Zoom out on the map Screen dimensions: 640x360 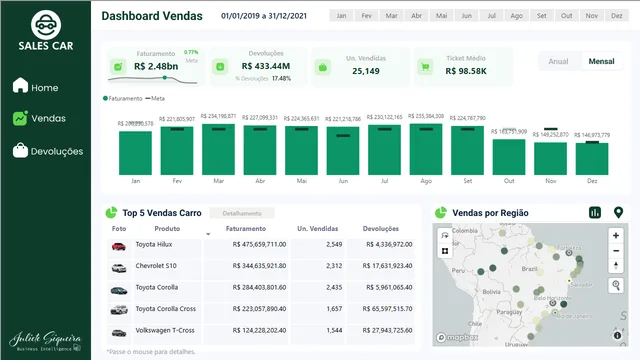click(616, 251)
